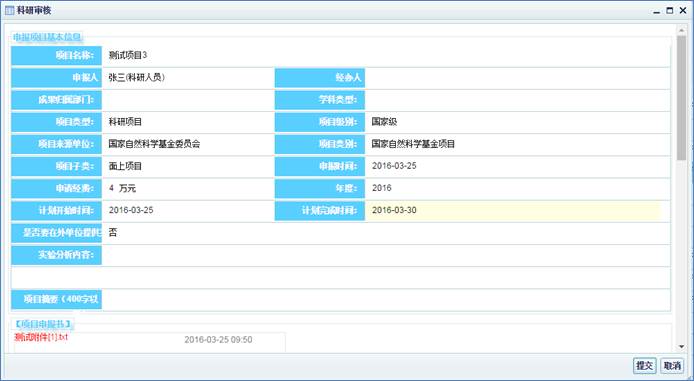Click the 学科类型 label cell

(320, 100)
